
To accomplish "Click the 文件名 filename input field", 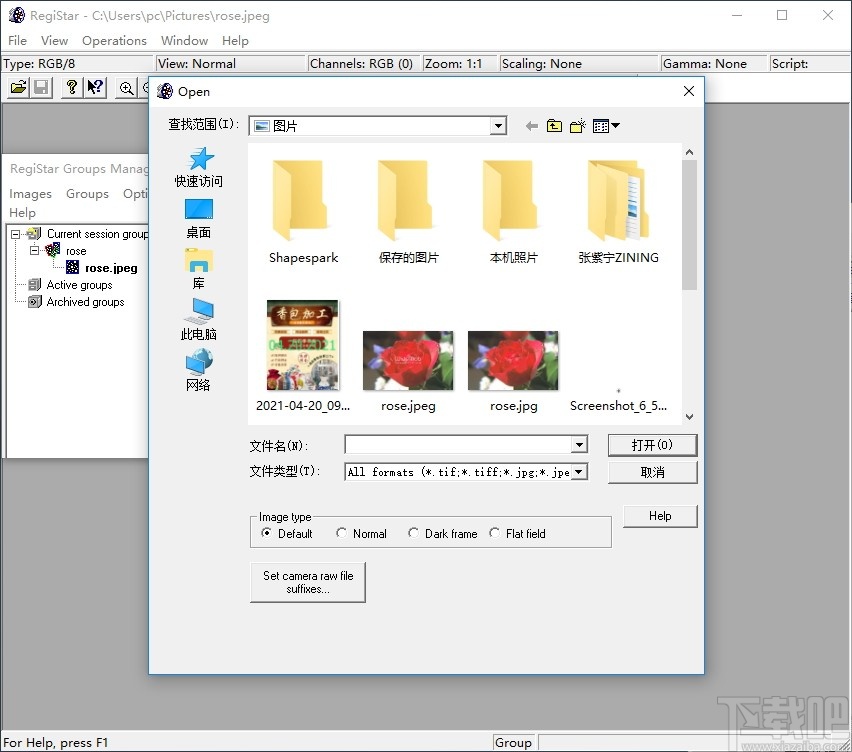I will [459, 445].
